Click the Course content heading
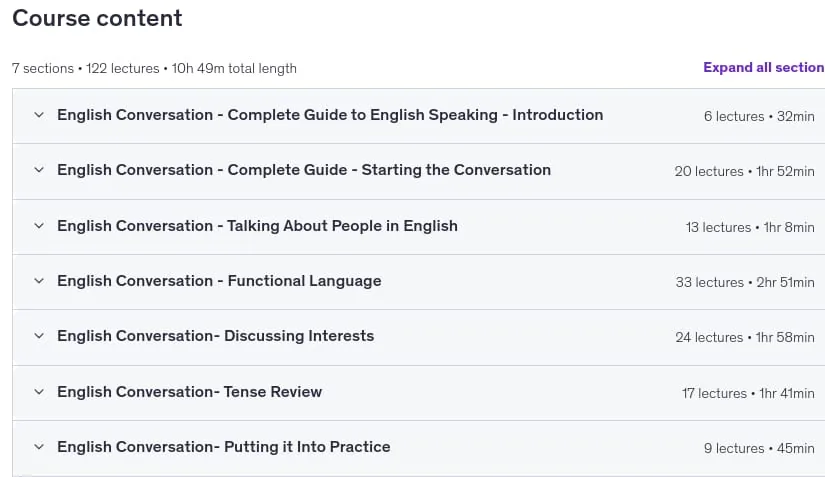The width and height of the screenshot is (825, 477). (x=97, y=18)
